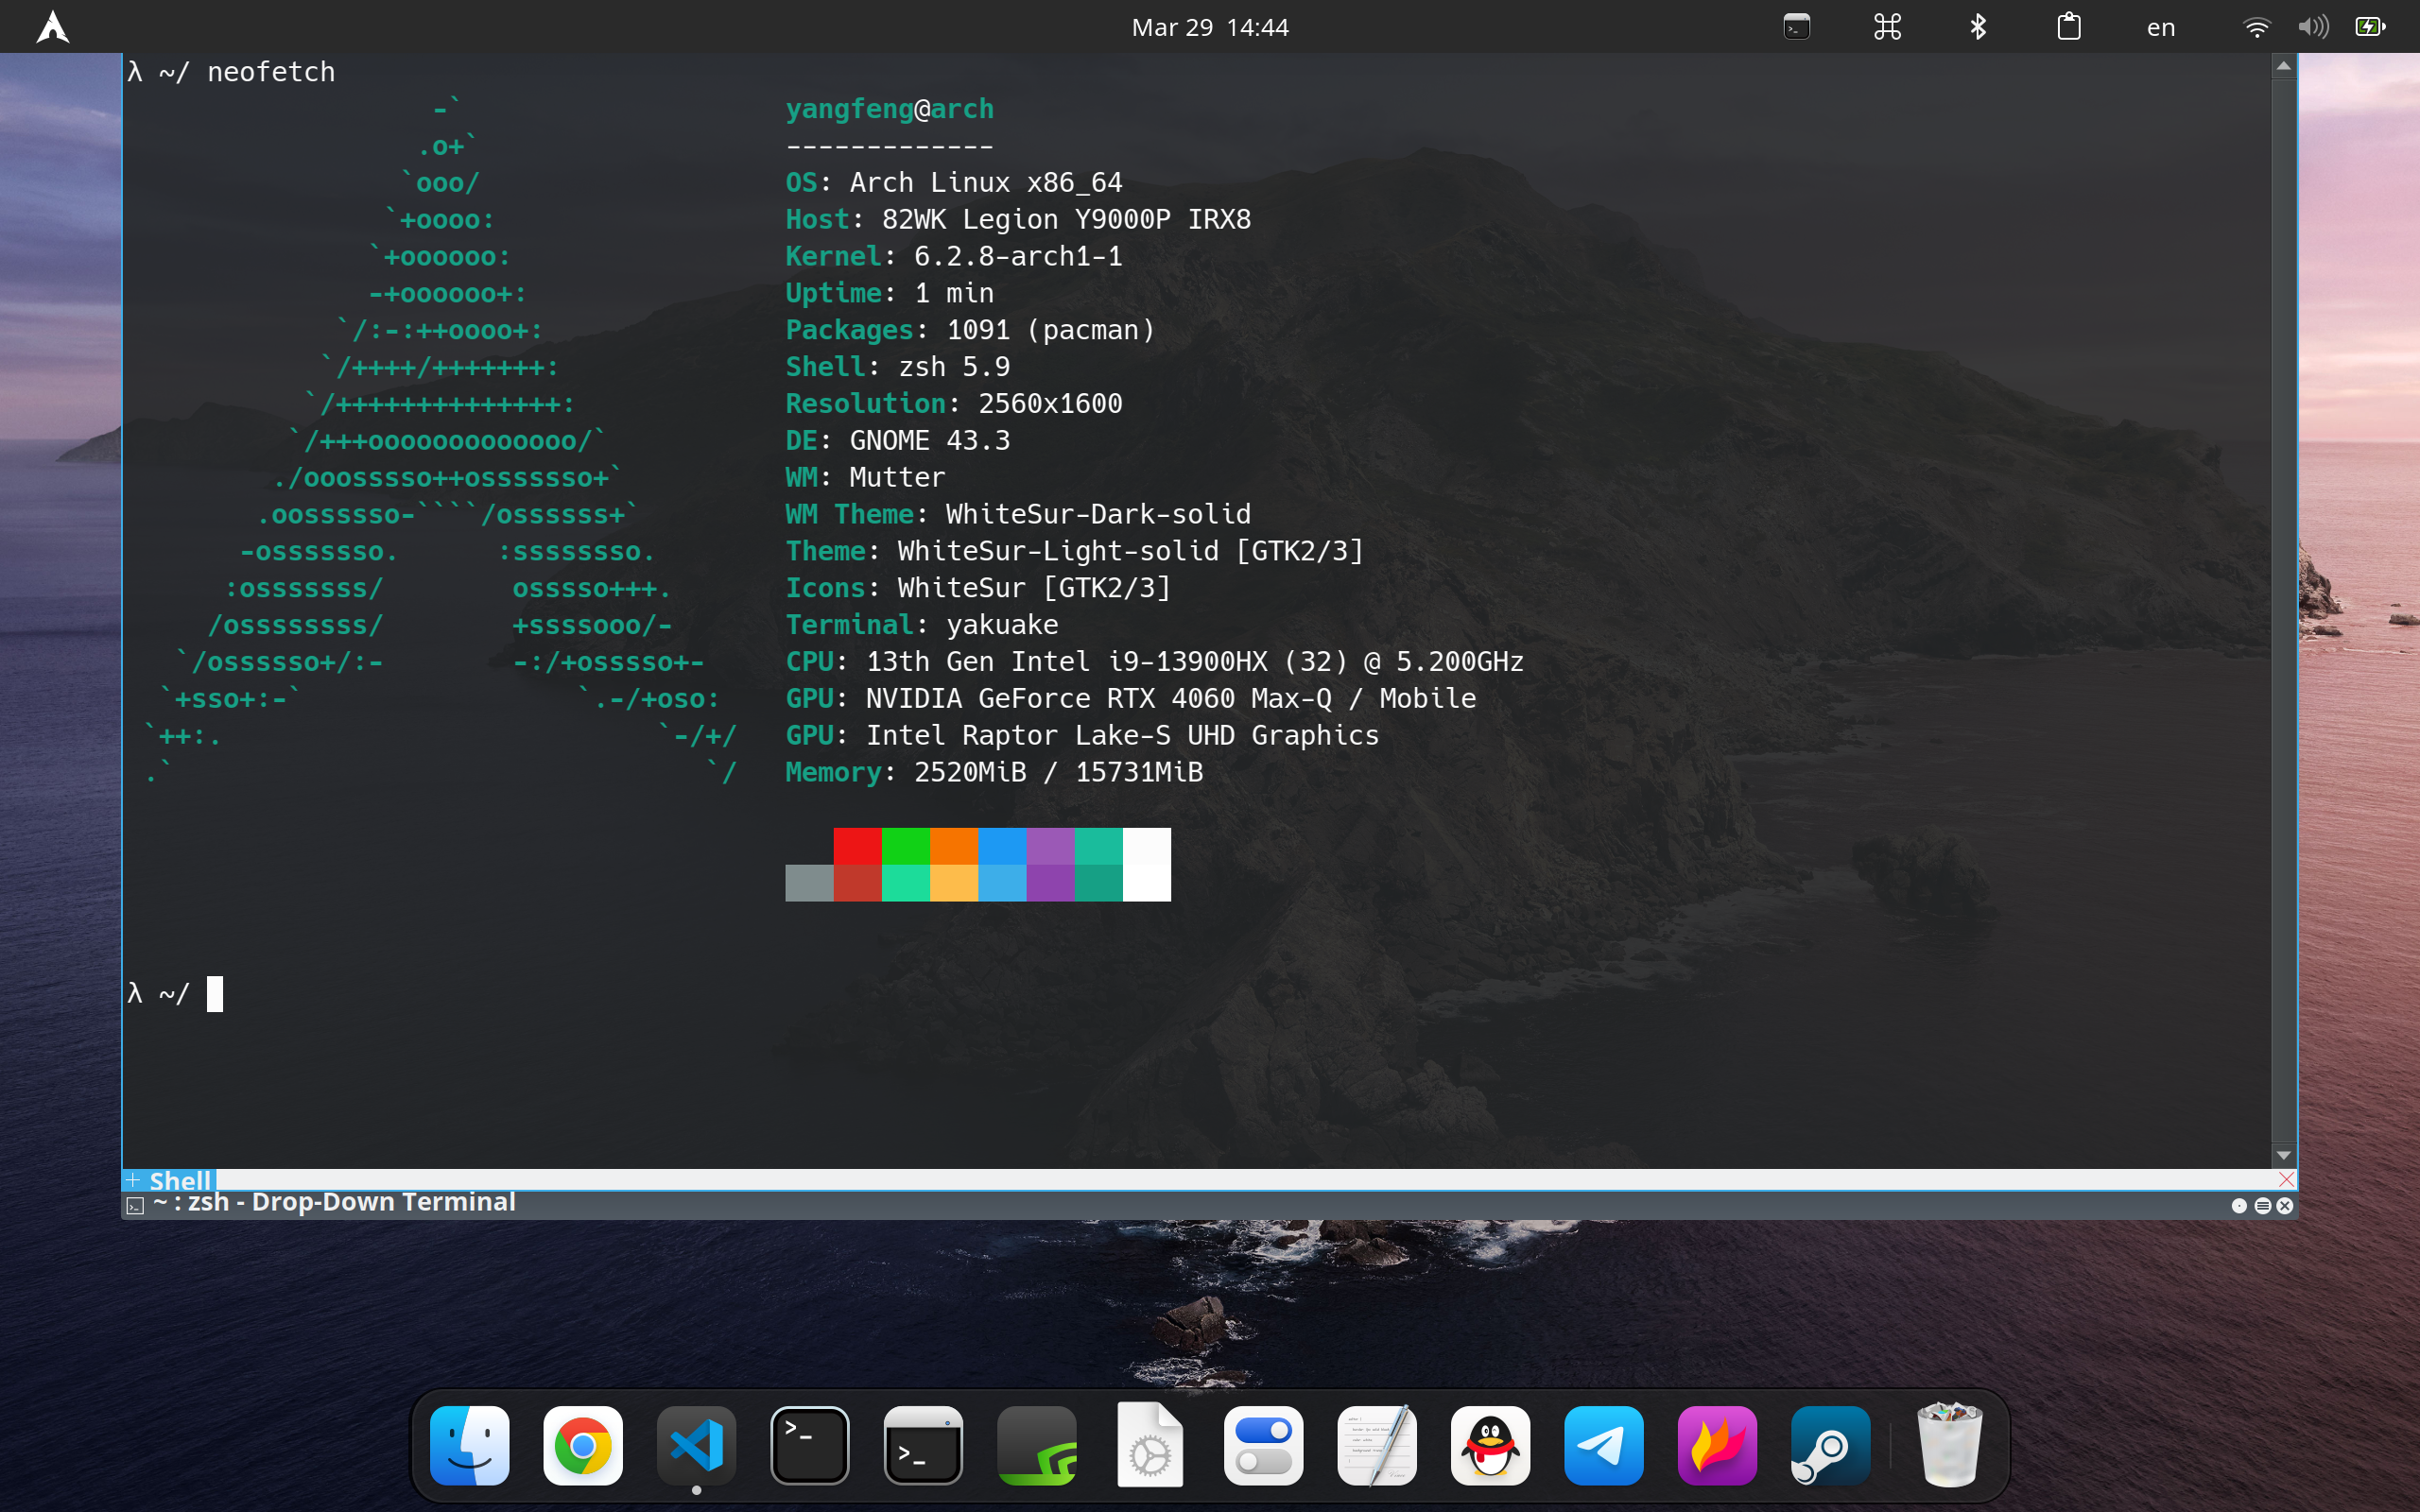Launch Google Chrome from the dock
The image size is (2420, 1512).
(583, 1445)
